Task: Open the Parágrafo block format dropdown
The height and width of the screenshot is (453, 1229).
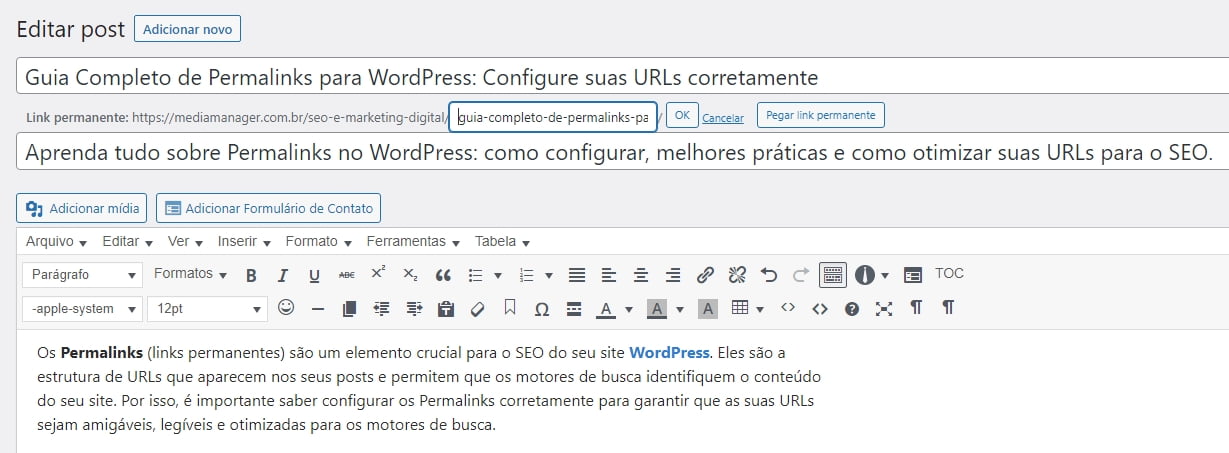Action: [83, 275]
